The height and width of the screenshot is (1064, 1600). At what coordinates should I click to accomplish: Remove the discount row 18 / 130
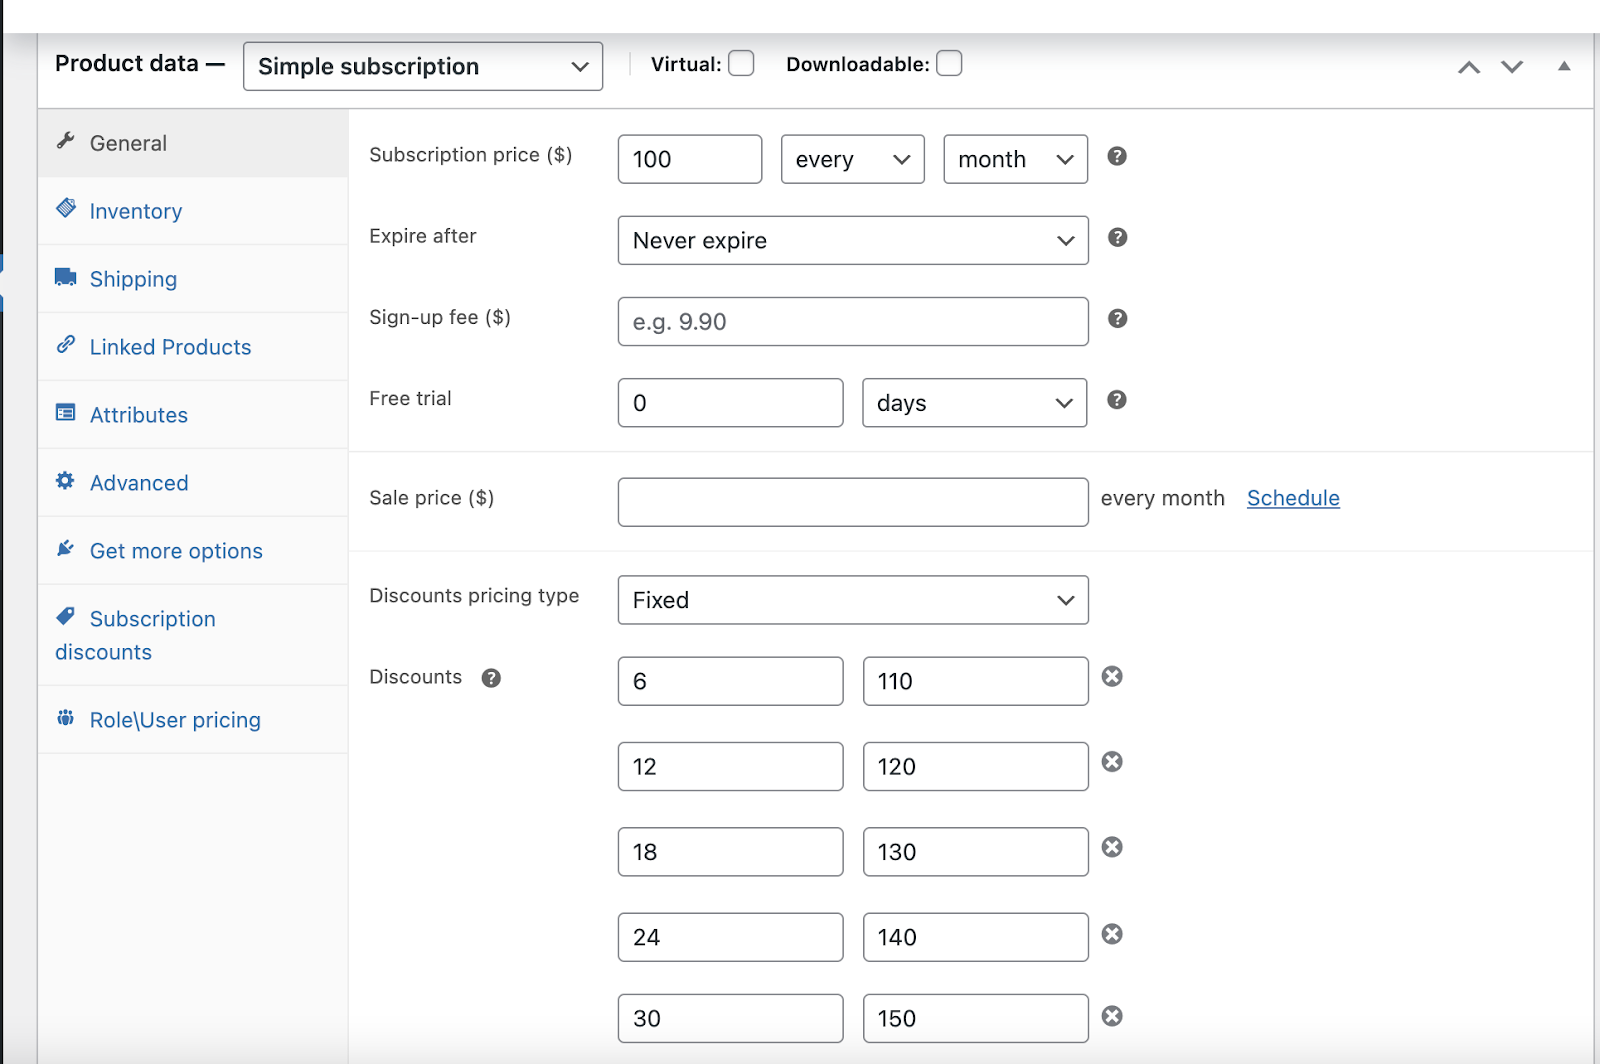tap(1112, 847)
